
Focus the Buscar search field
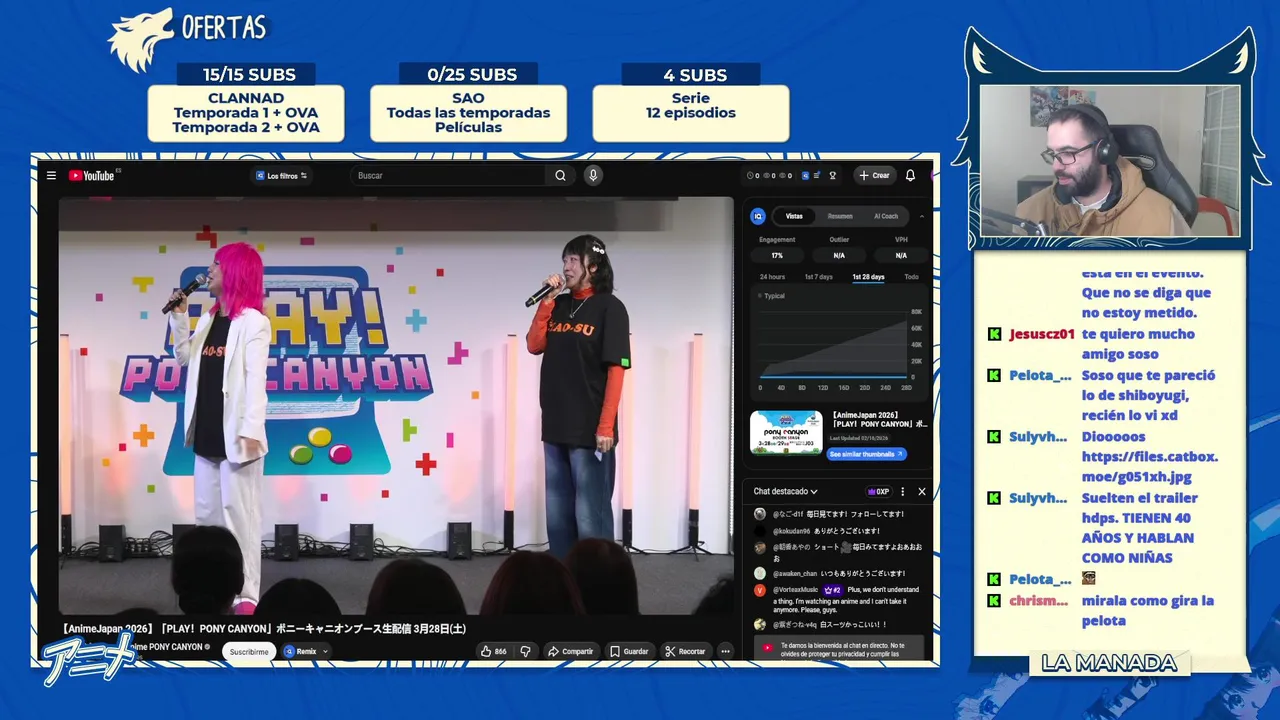tap(450, 176)
